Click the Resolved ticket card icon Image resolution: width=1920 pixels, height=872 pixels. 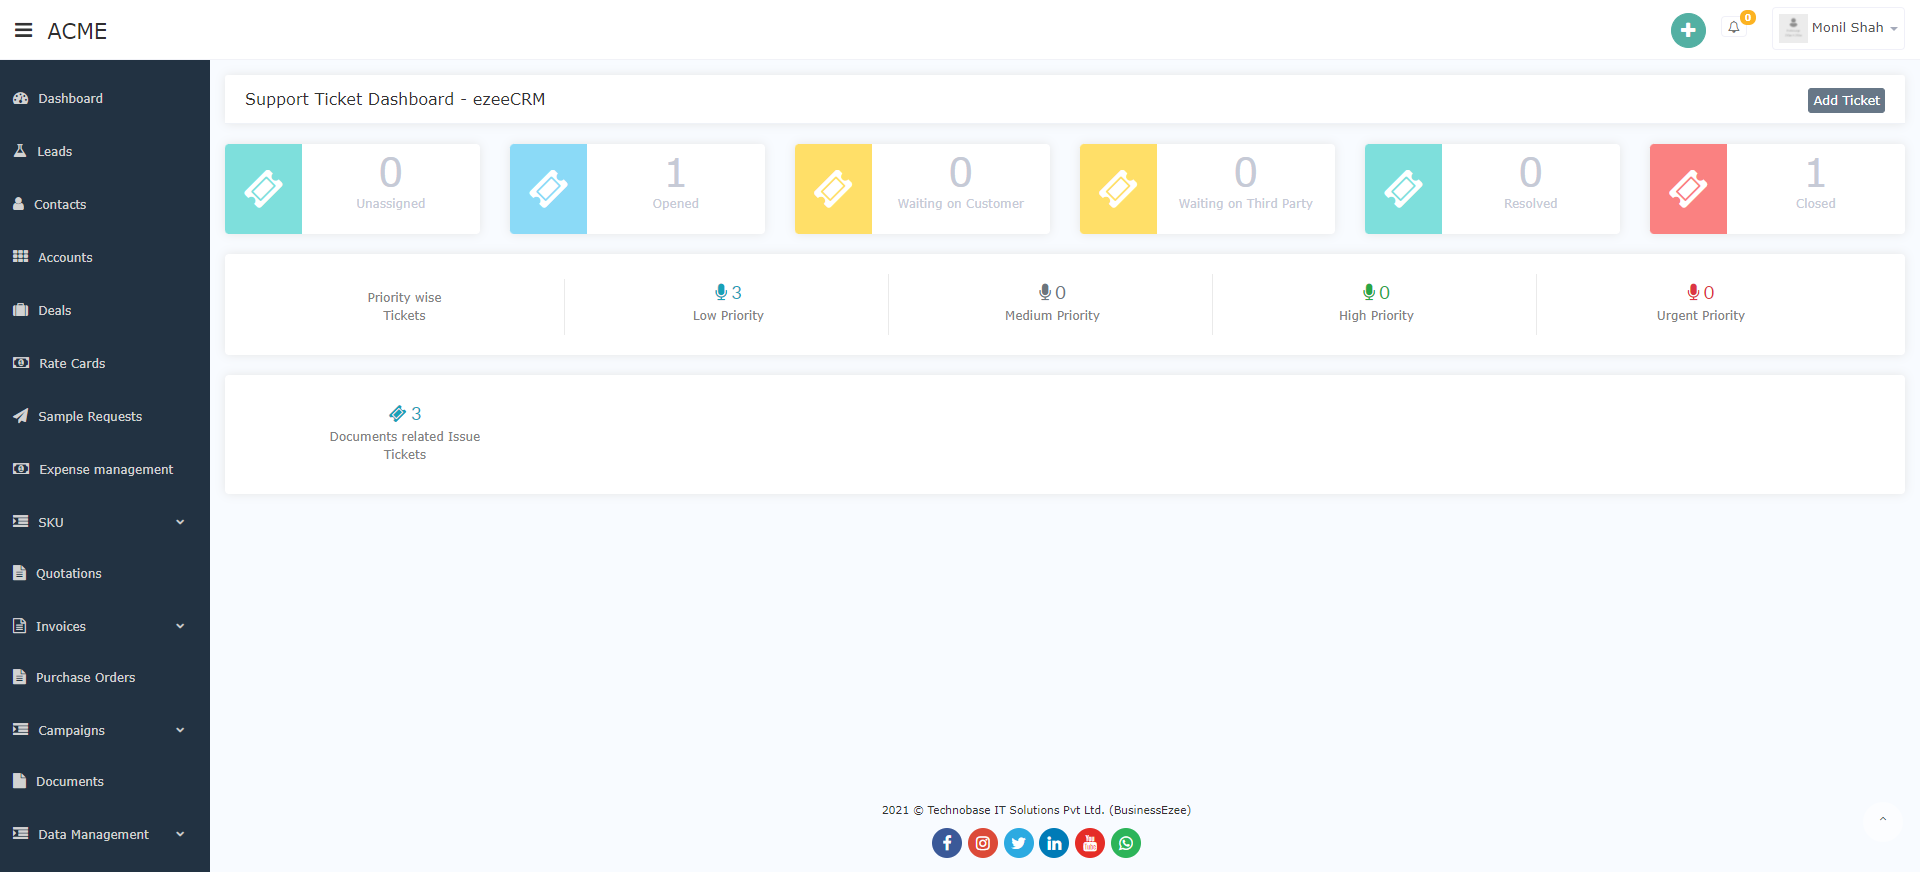1403,189
